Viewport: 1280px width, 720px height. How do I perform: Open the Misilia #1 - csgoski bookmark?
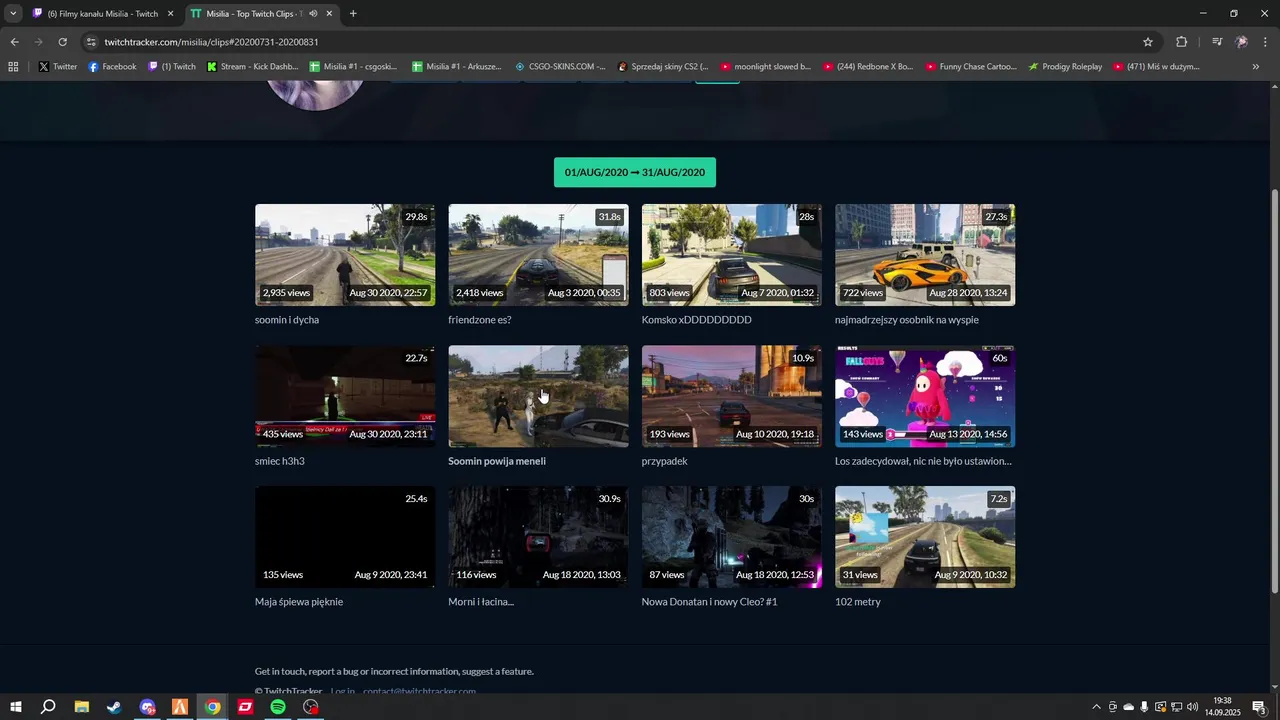(x=354, y=67)
